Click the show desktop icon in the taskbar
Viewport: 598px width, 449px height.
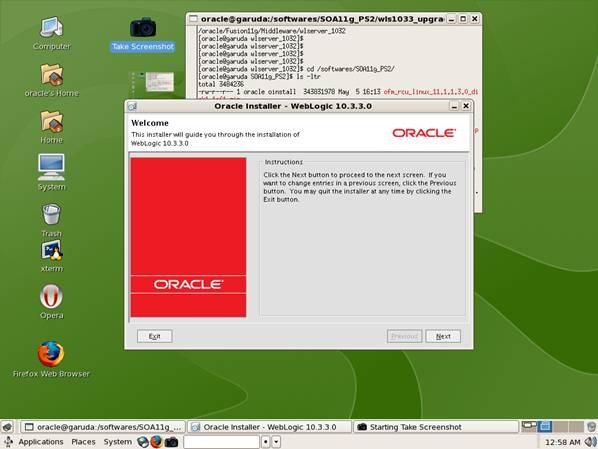click(x=7, y=427)
